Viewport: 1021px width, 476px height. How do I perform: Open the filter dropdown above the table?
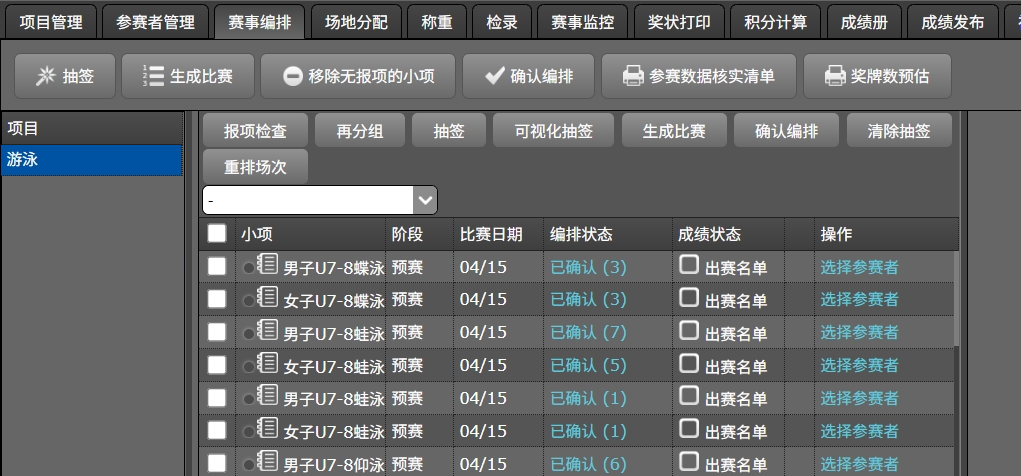pos(425,200)
